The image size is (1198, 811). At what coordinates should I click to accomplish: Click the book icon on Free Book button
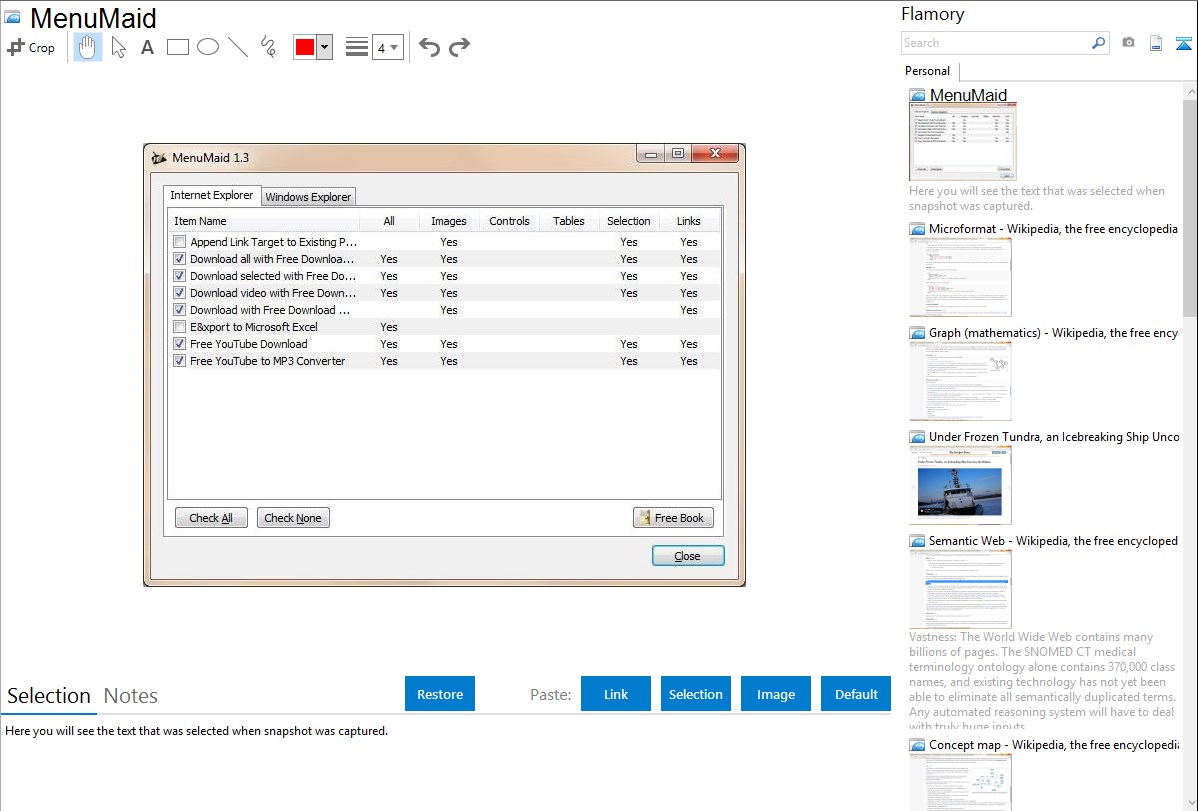pos(645,517)
